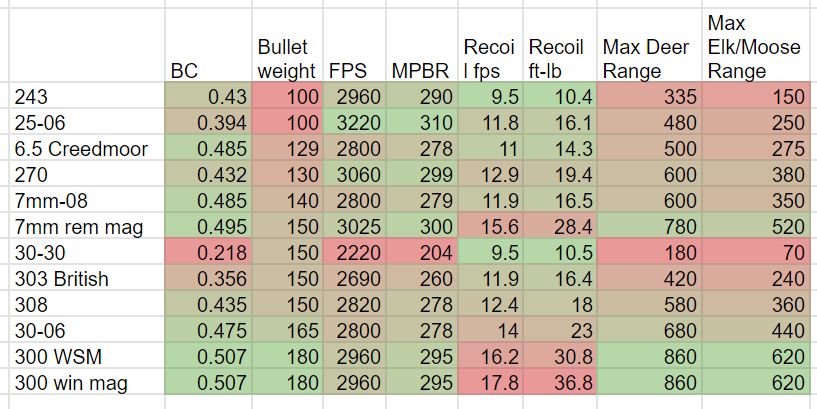Click the 780 Max Deer Range cell
The height and width of the screenshot is (409, 817).
click(649, 227)
